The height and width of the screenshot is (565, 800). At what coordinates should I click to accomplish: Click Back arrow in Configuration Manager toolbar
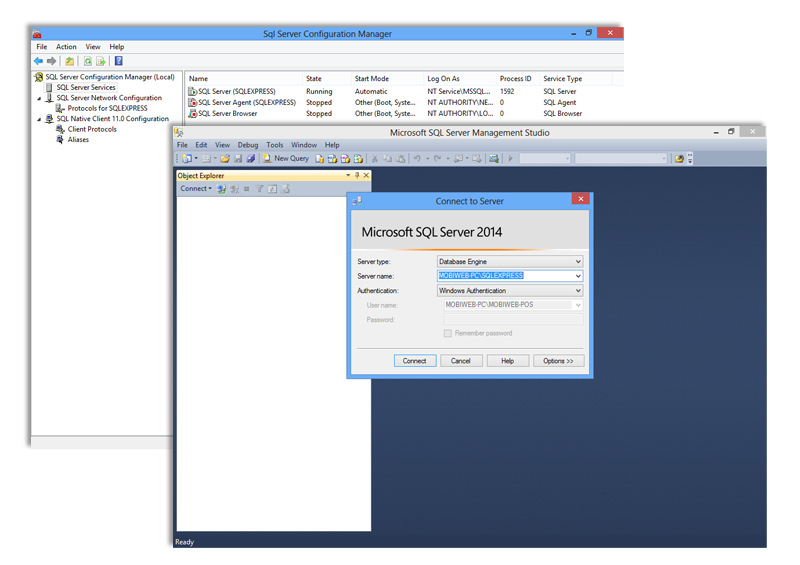click(x=38, y=61)
